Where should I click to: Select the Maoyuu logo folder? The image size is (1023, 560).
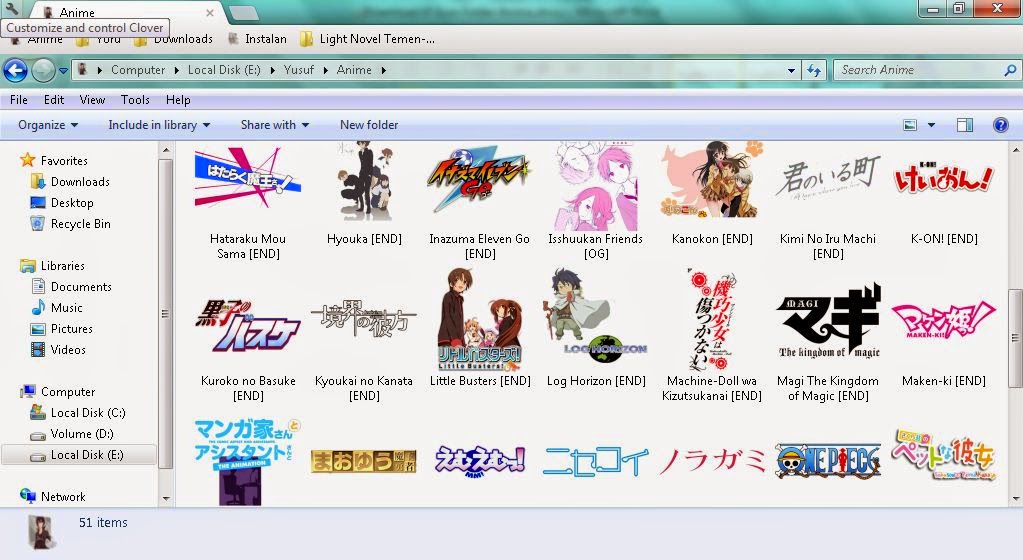point(364,461)
